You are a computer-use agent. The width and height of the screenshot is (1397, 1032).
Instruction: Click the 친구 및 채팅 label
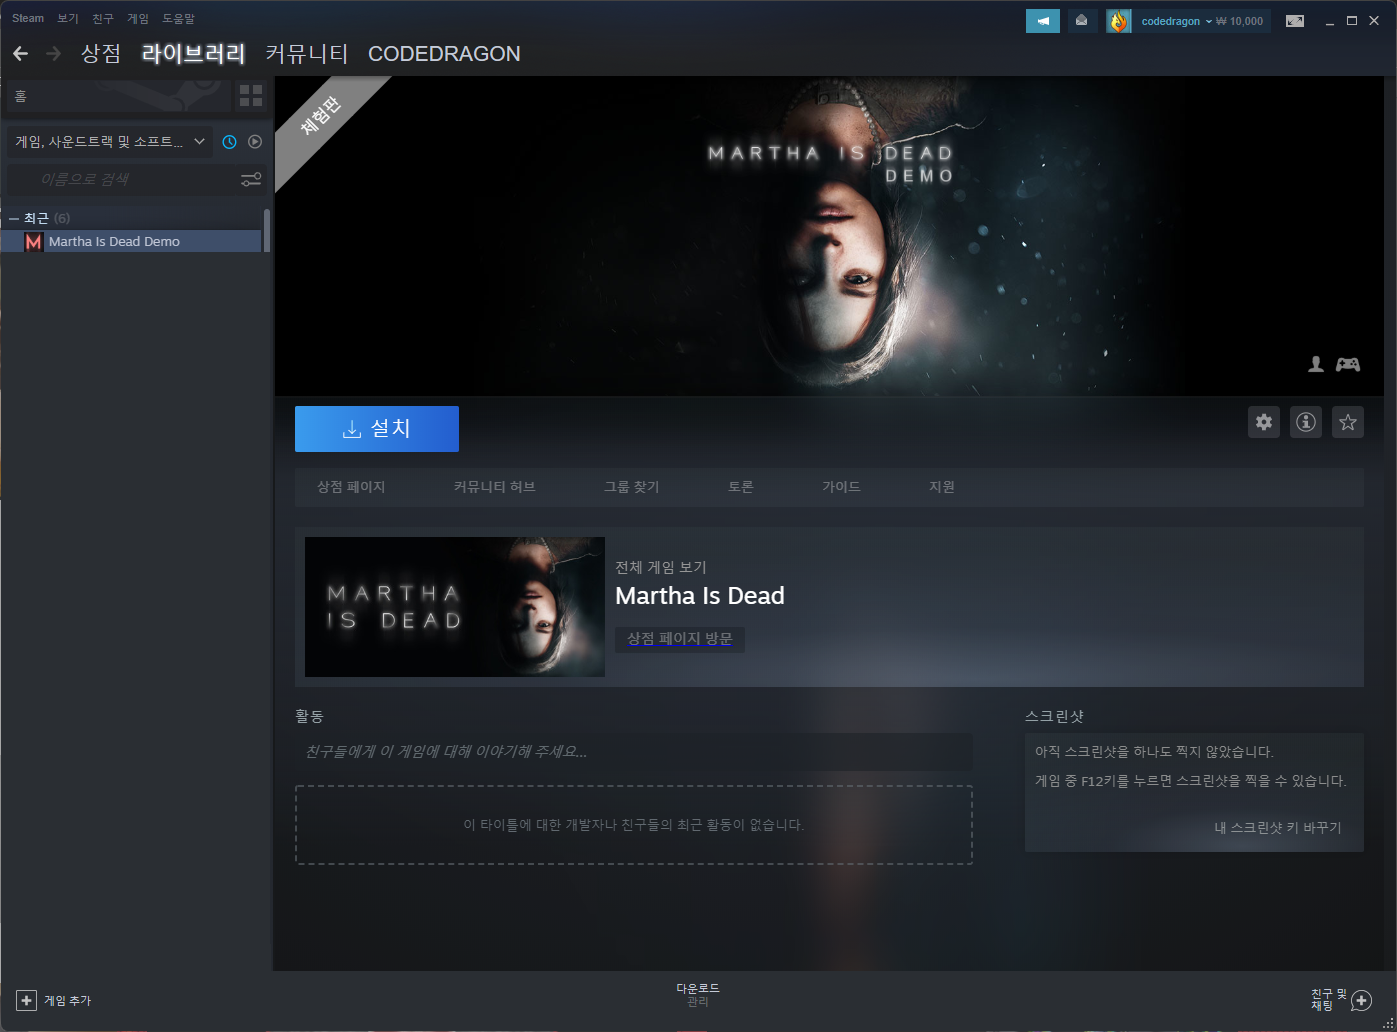point(1329,1000)
